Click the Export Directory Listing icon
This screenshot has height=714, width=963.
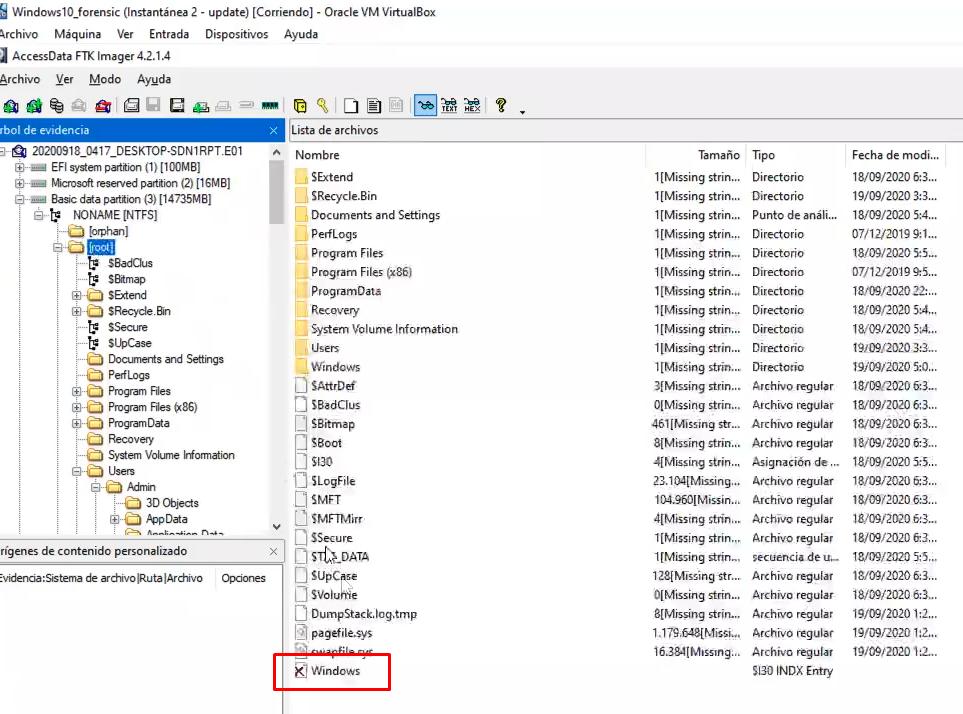(x=396, y=106)
